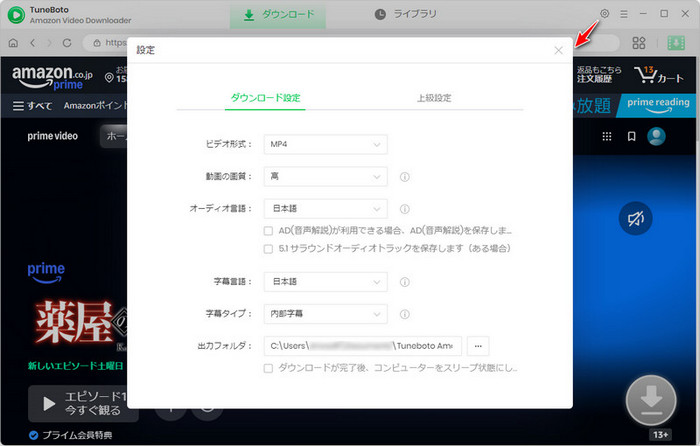
Task: Open Amazon すべて hamburger menu
Action: coord(32,106)
